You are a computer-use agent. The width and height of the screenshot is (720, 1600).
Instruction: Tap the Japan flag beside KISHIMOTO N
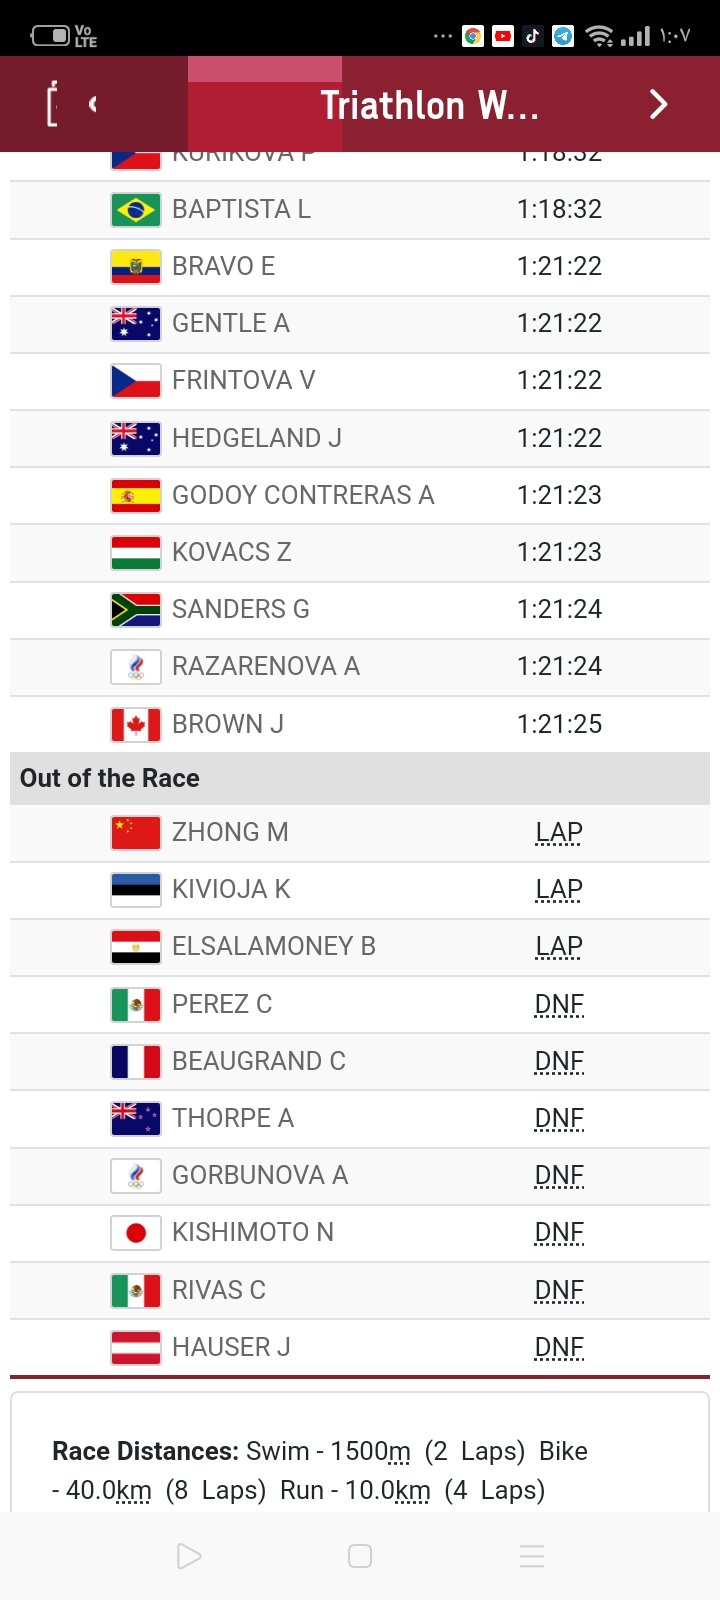(136, 1233)
